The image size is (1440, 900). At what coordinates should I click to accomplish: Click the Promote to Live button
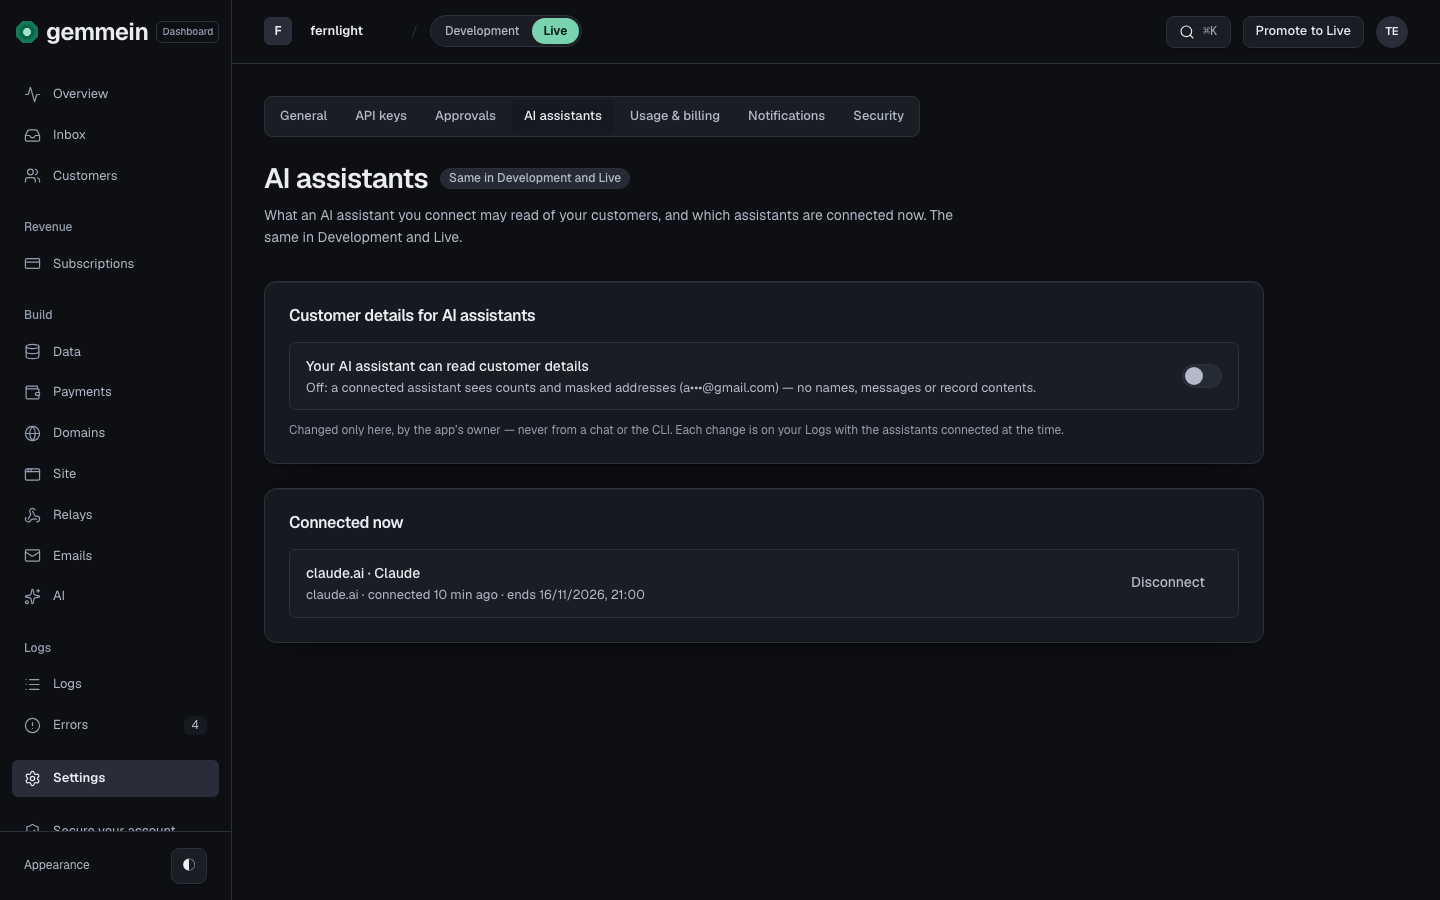coord(1303,31)
